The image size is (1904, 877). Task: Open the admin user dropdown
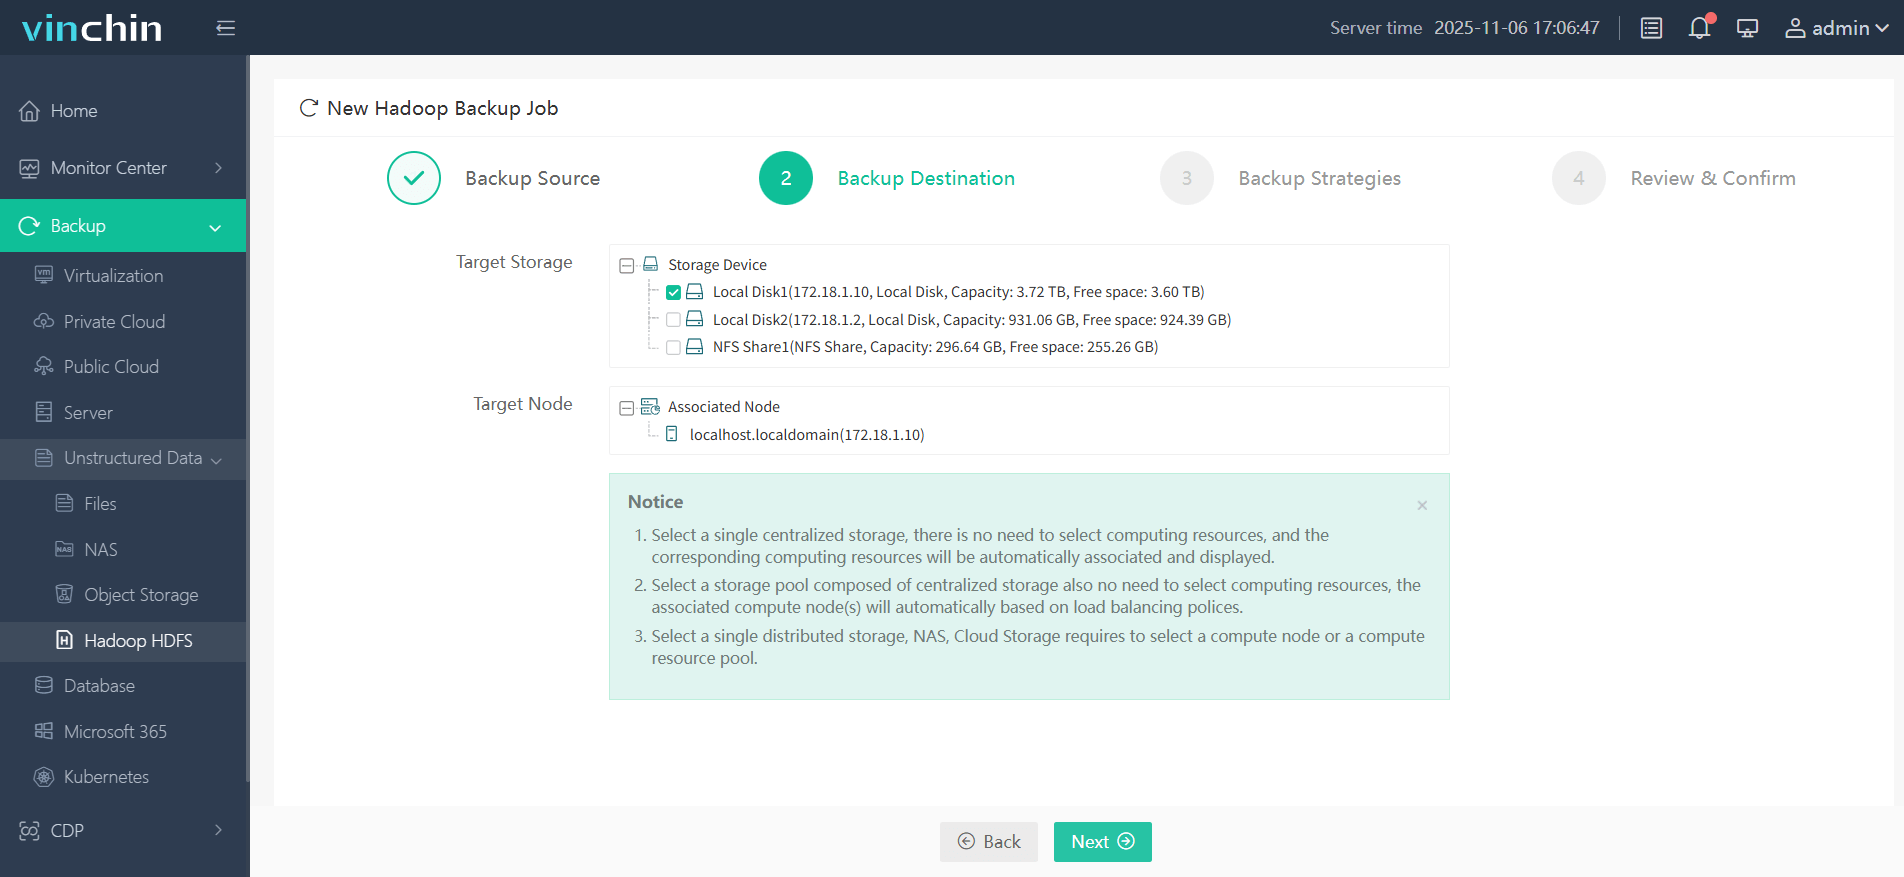pyautogui.click(x=1836, y=28)
